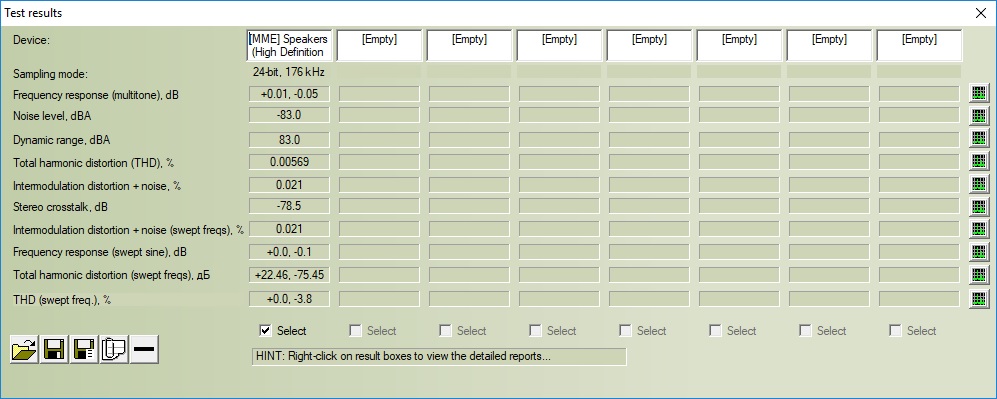Image resolution: width=997 pixels, height=399 pixels.
Task: Select the [MME] Speakers device slot
Action: click(289, 45)
